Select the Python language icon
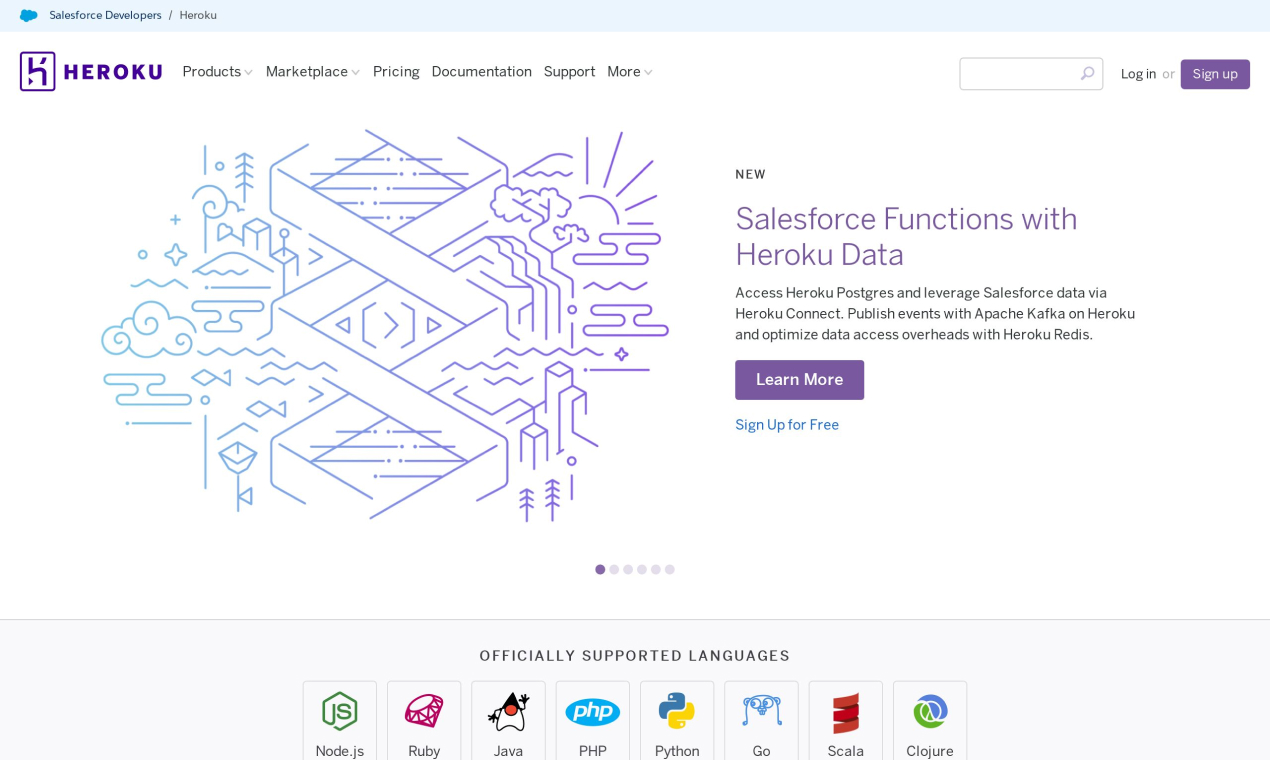The image size is (1270, 760). tap(677, 712)
